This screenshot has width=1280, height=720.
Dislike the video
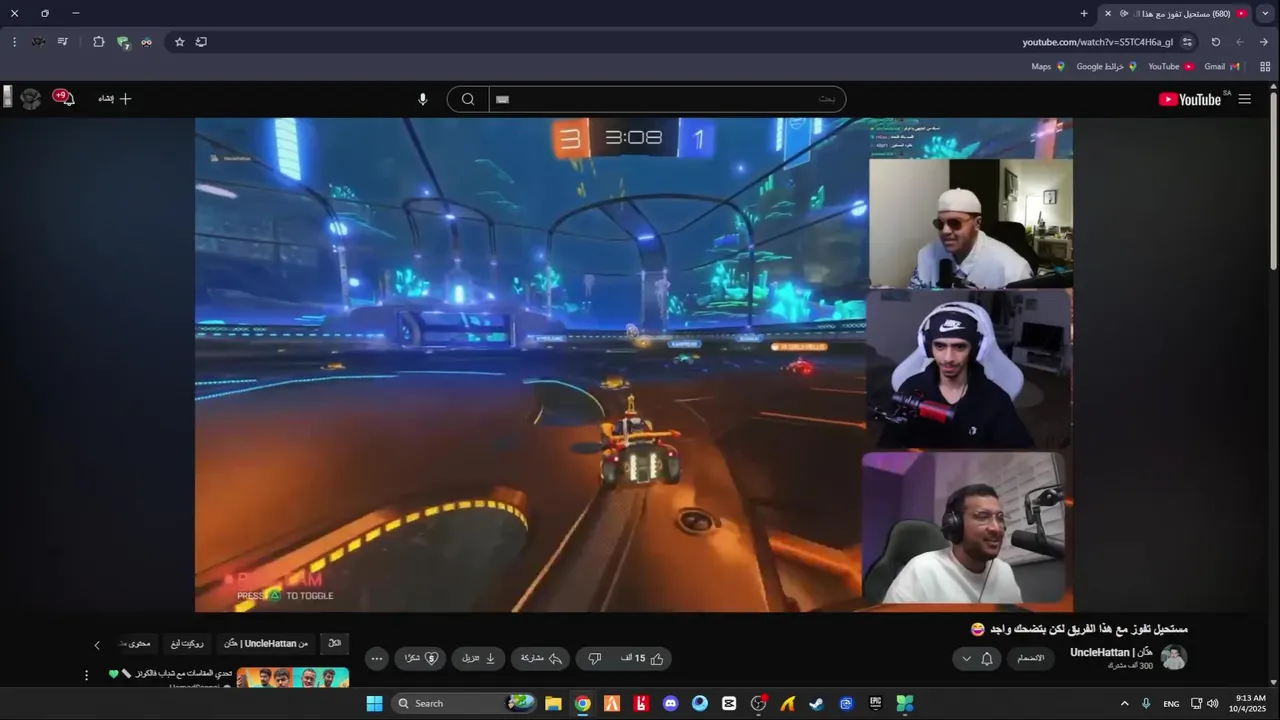(x=594, y=659)
